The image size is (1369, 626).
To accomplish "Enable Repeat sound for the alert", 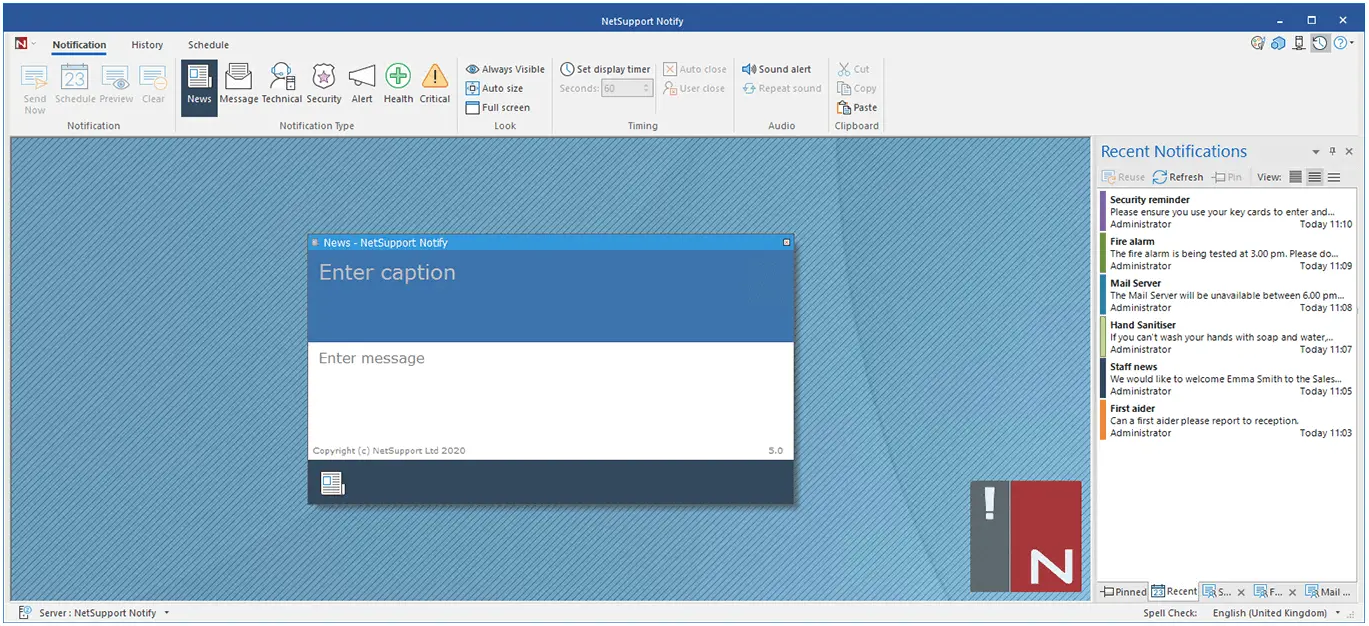I will coord(781,88).
